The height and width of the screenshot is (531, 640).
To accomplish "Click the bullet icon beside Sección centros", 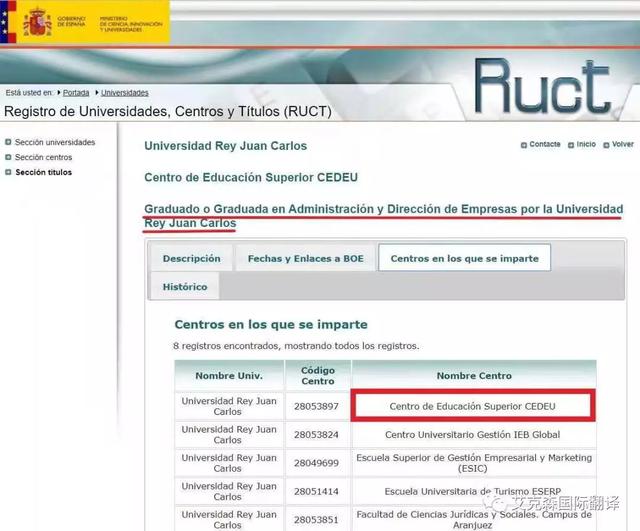I will pos(8,157).
